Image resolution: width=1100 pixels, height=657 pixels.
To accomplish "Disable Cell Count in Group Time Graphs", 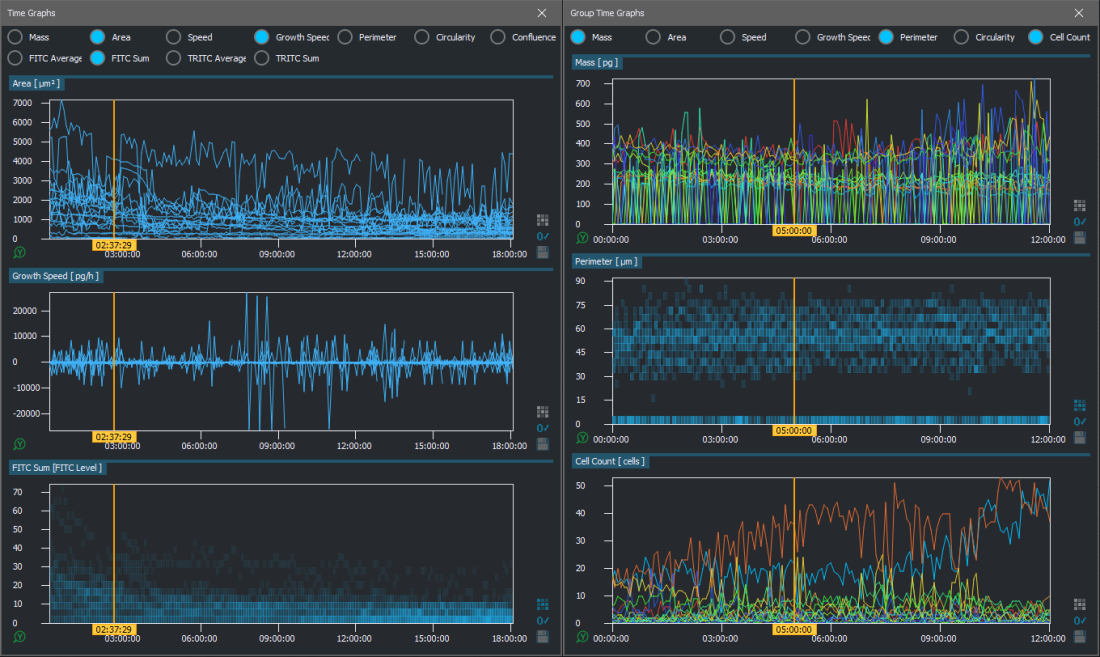I will (x=1036, y=37).
